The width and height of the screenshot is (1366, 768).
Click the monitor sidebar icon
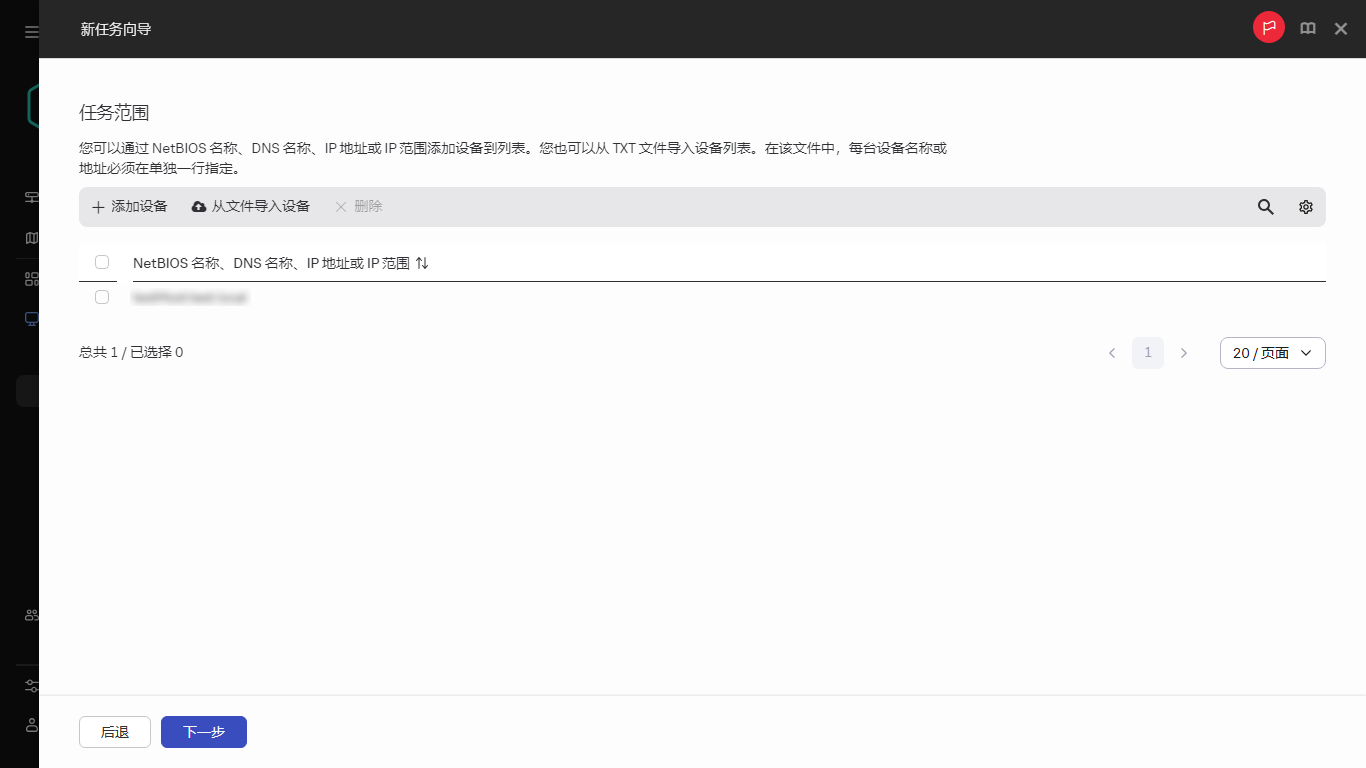[30, 318]
